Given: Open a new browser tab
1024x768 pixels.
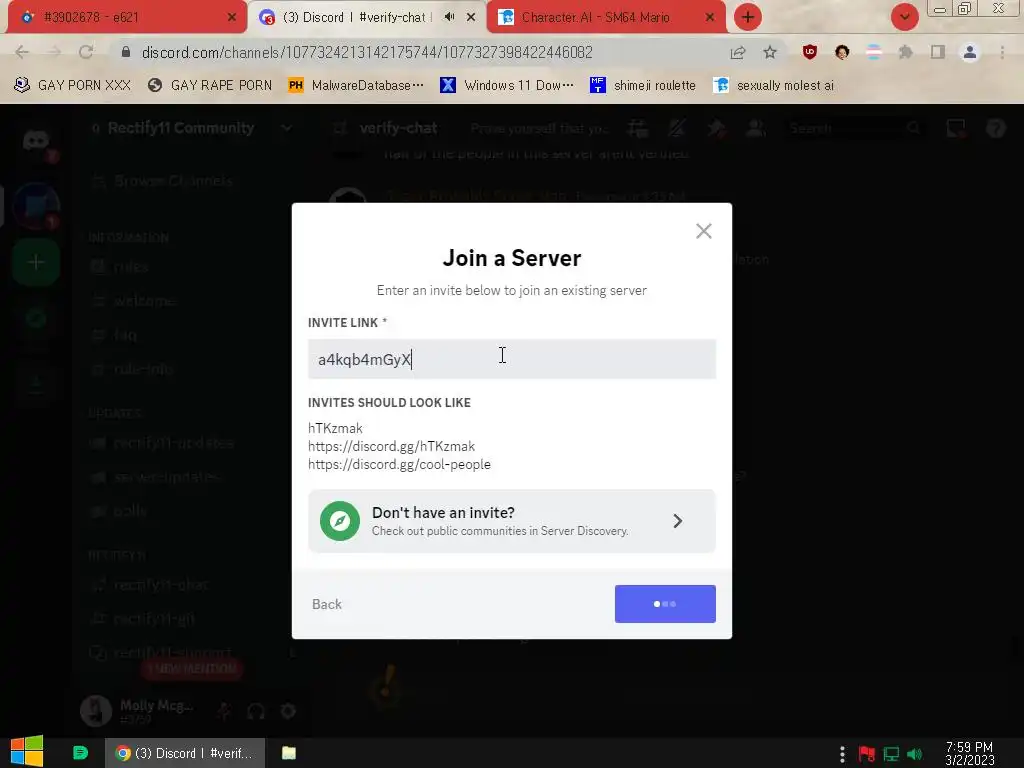Looking at the screenshot, I should click(748, 17).
